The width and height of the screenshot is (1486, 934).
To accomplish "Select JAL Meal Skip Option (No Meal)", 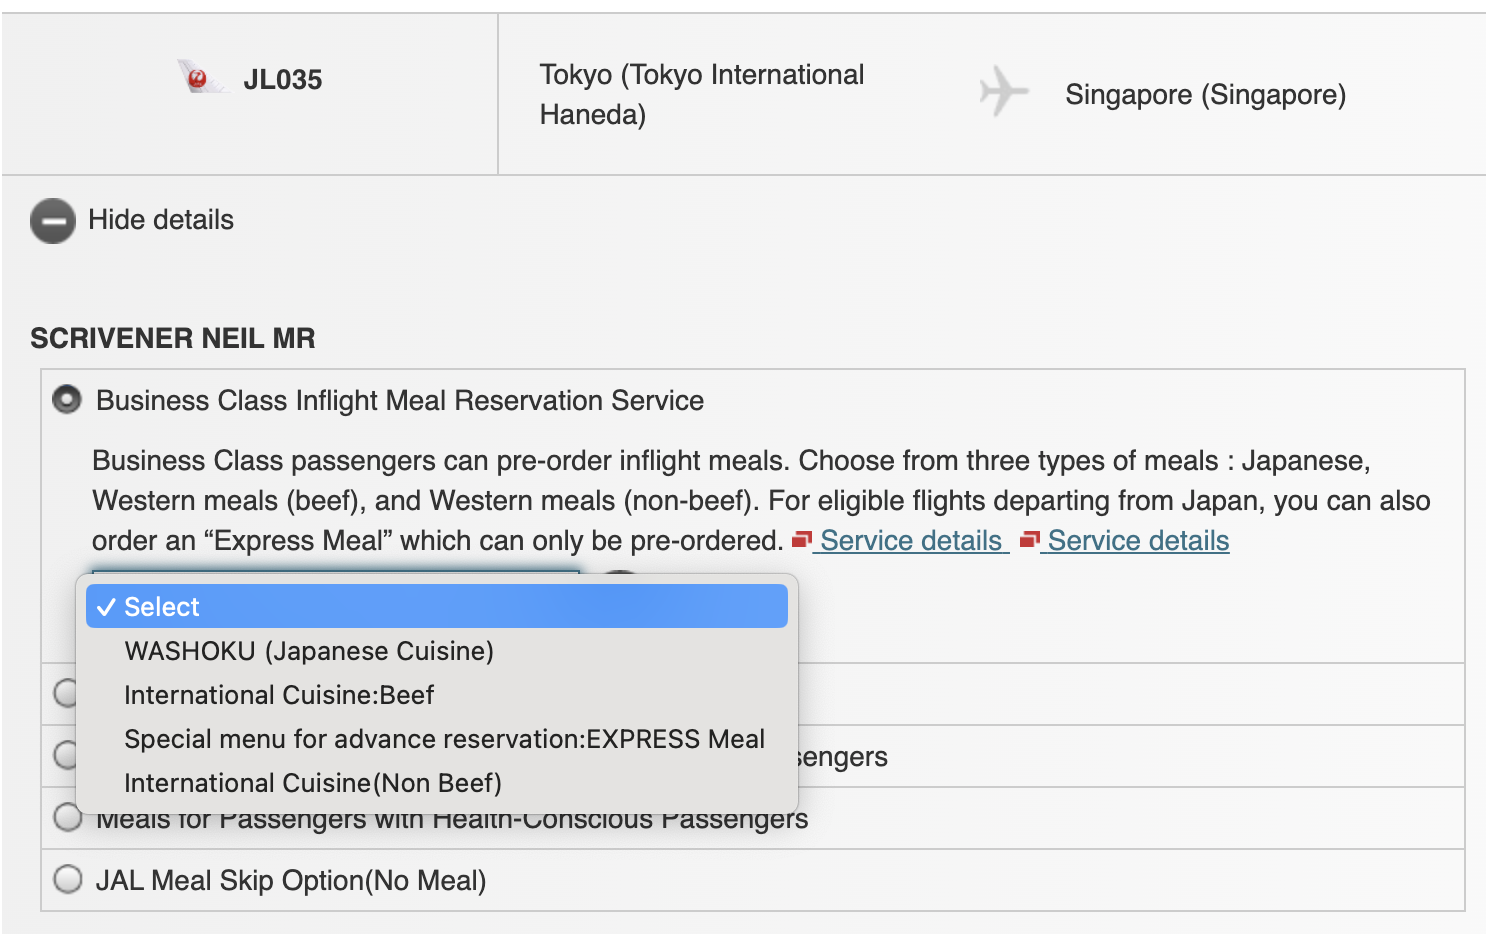I will pos(67,880).
